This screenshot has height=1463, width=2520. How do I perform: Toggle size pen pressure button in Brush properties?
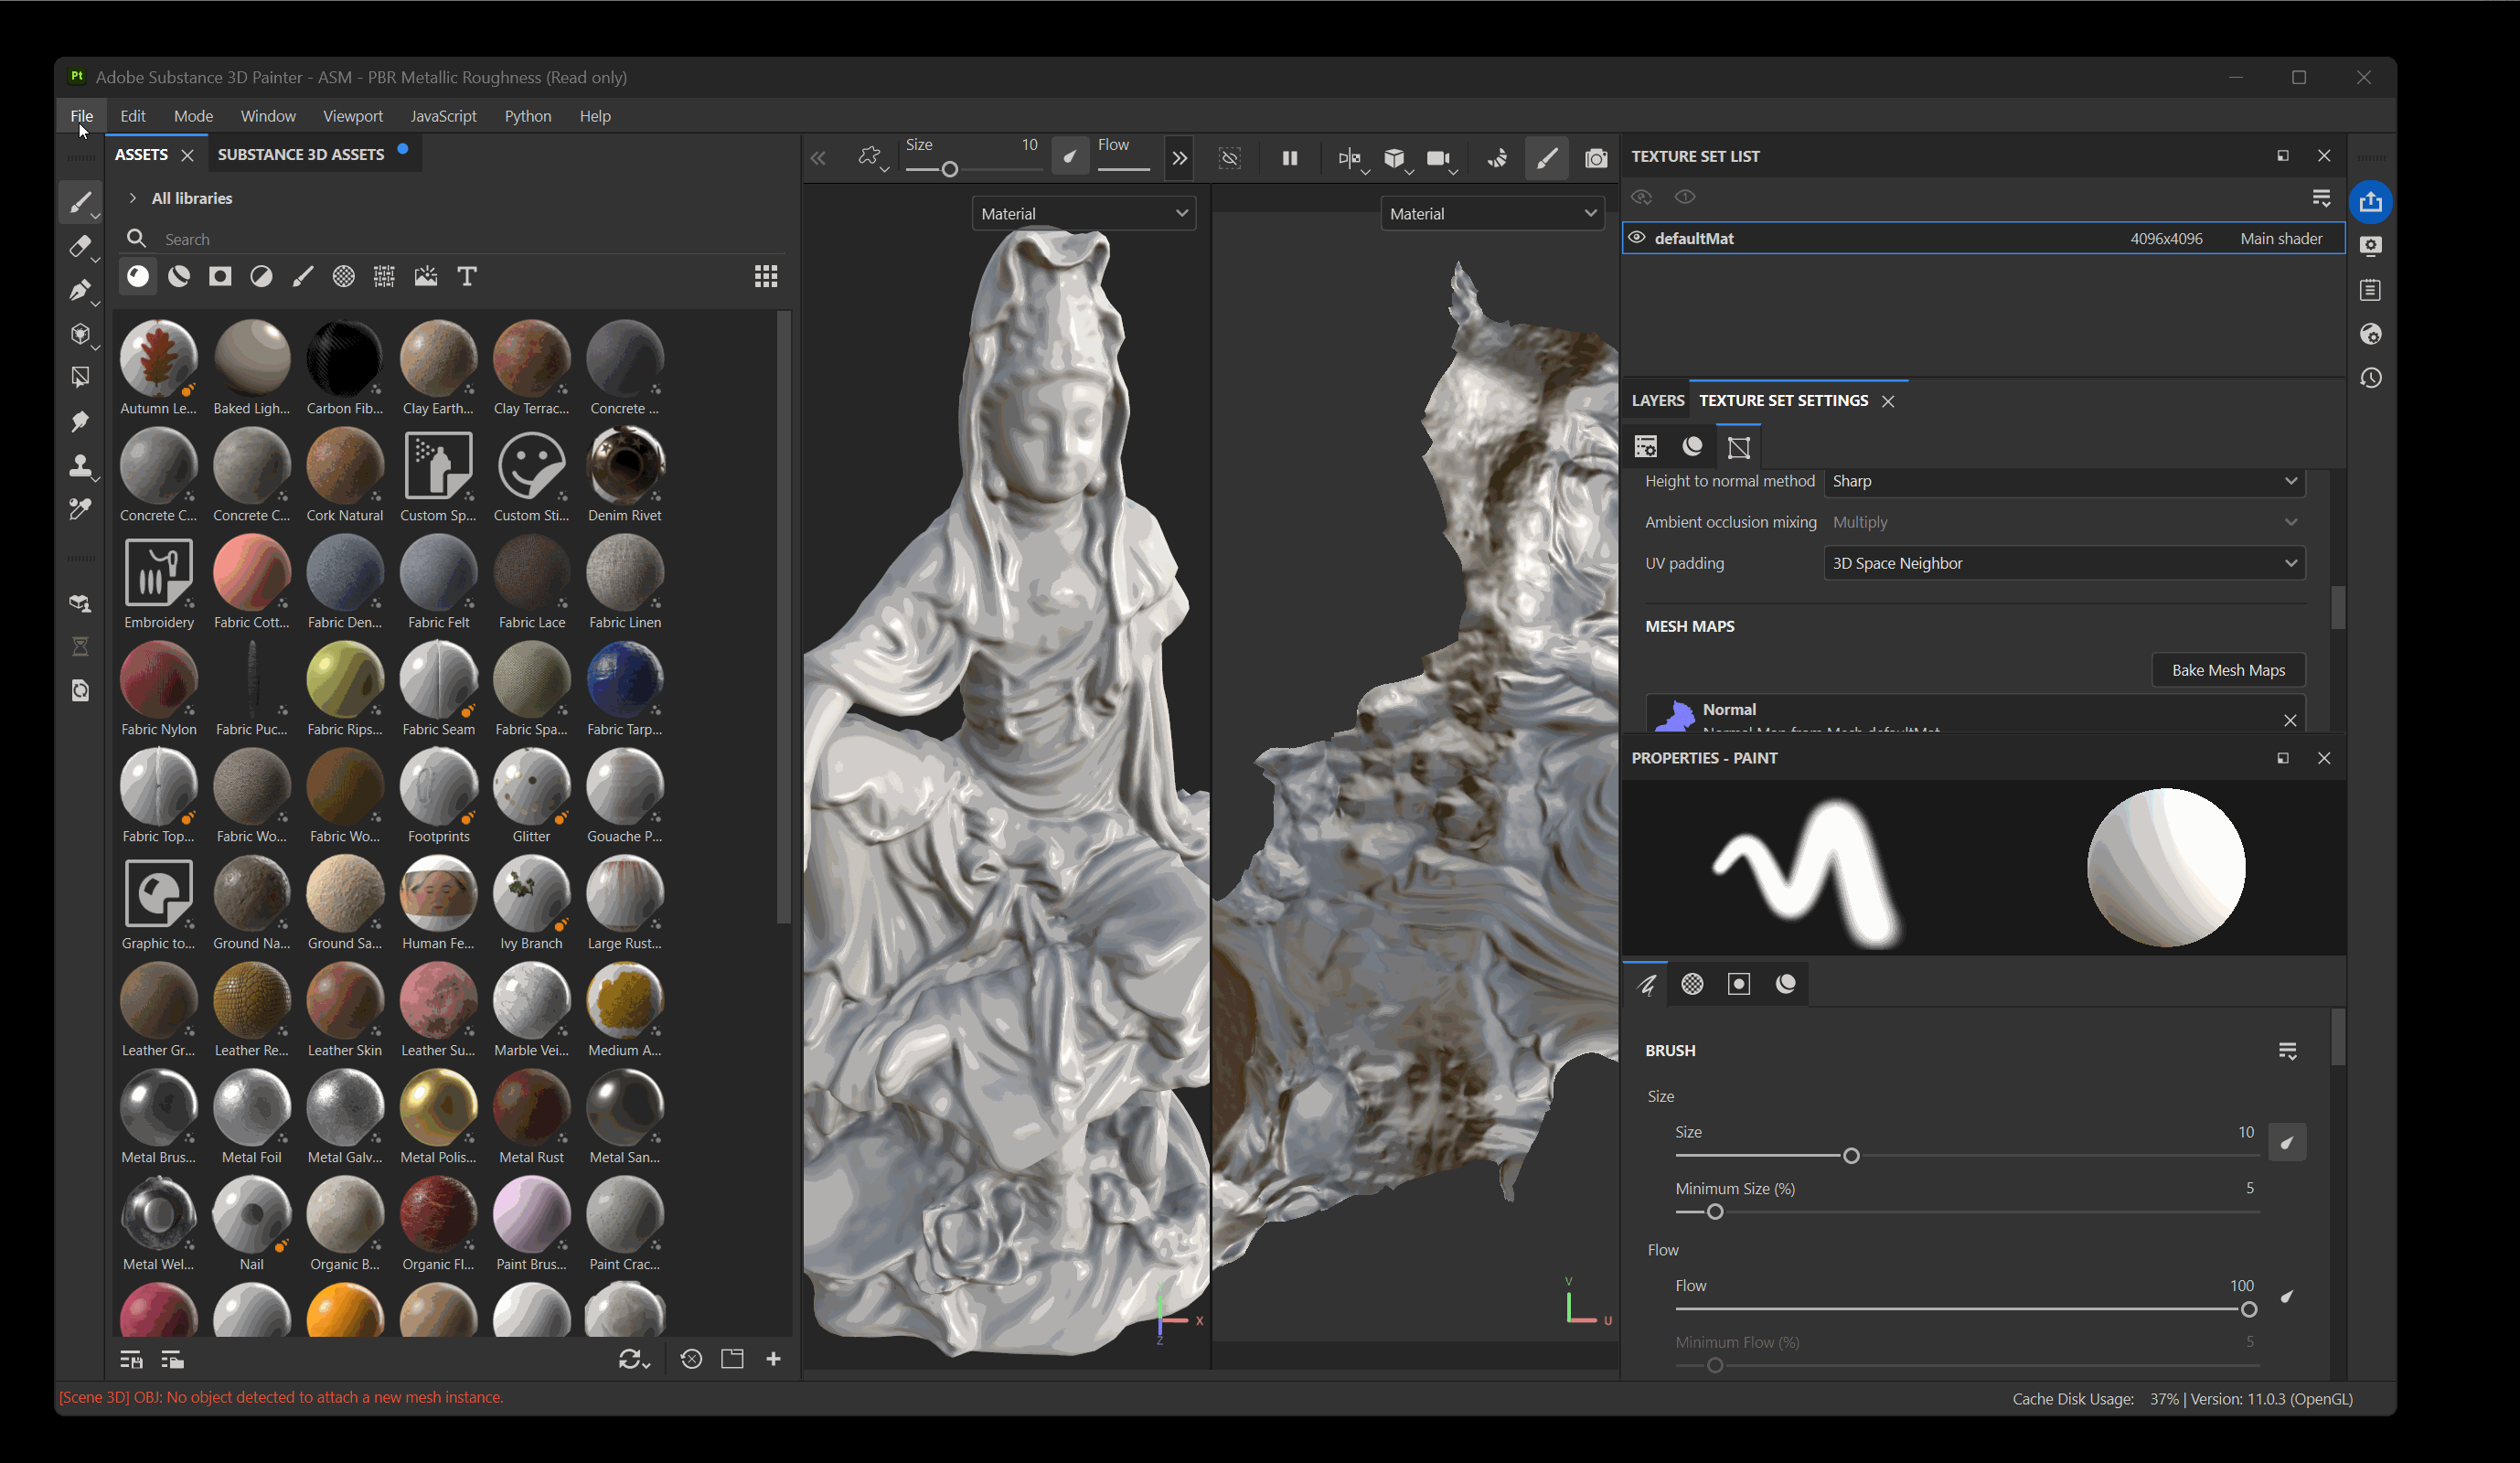tap(2286, 1142)
